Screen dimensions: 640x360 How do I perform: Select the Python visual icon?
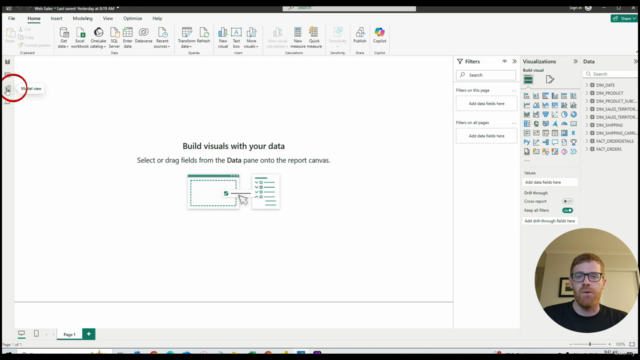(x=527, y=142)
